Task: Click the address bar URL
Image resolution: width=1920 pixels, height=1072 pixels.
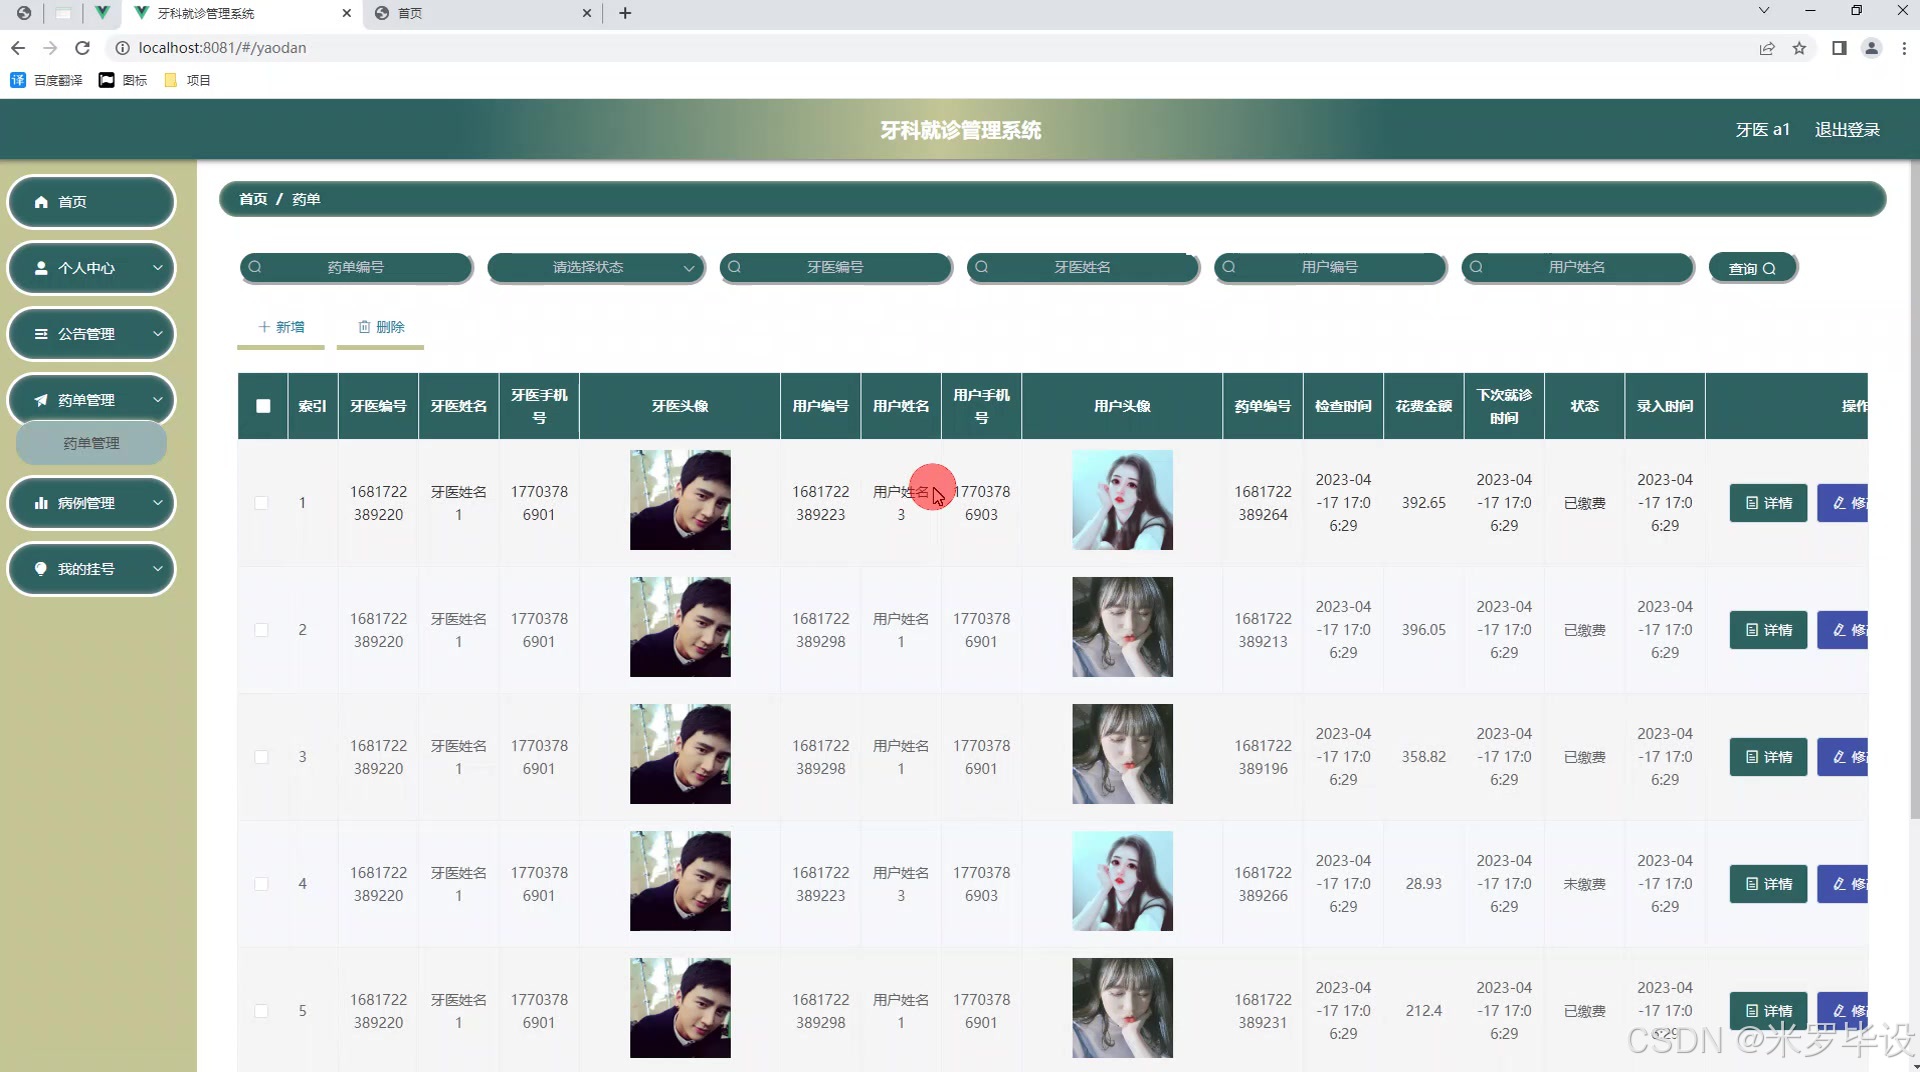Action: click(x=222, y=48)
